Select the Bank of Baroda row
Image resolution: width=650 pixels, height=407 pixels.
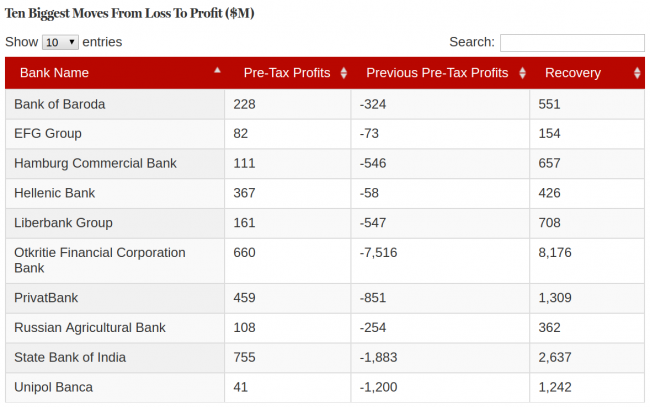pyautogui.click(x=60, y=104)
